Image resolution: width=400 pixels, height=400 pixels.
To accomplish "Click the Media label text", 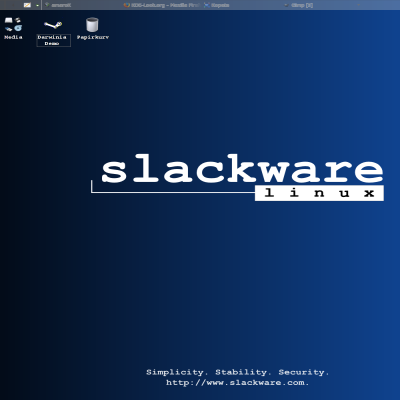I will click(x=13, y=37).
